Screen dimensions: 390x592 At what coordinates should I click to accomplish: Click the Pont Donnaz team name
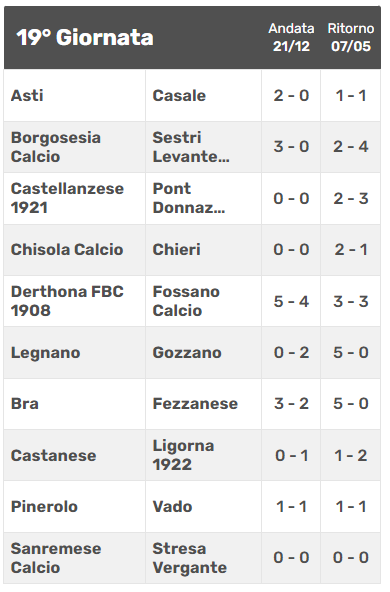click(x=189, y=199)
